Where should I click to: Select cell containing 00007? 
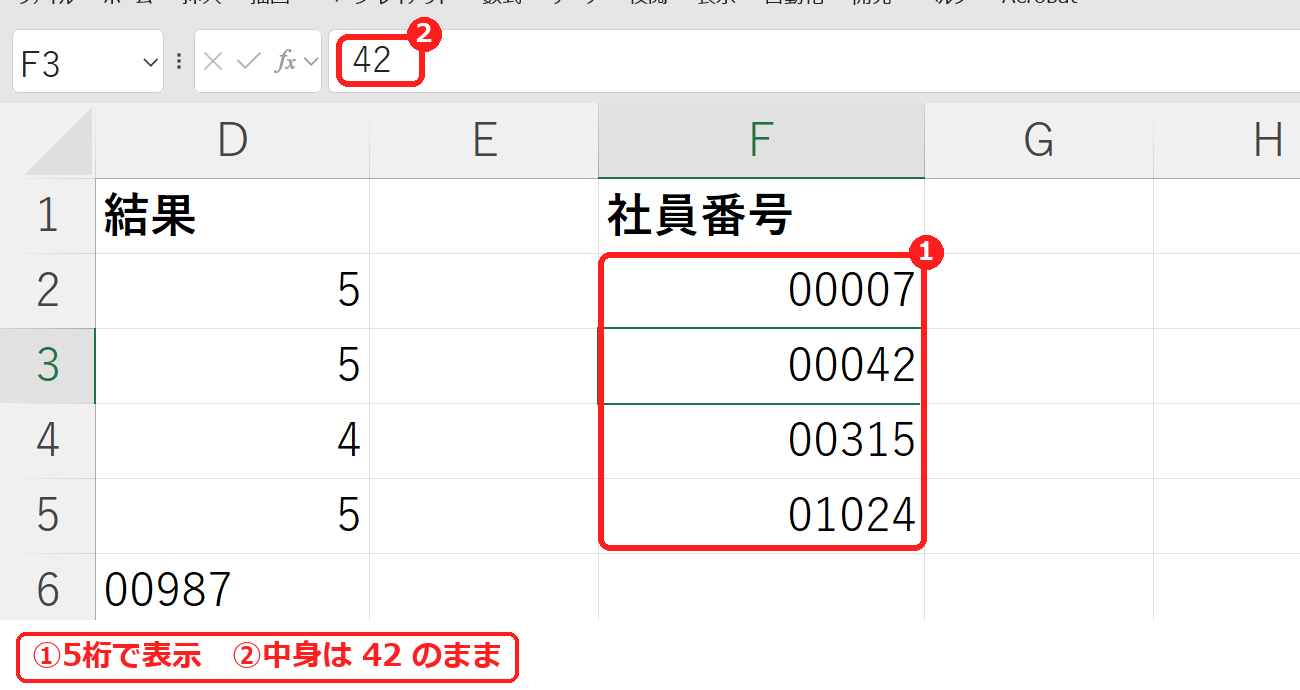pyautogui.click(x=761, y=291)
